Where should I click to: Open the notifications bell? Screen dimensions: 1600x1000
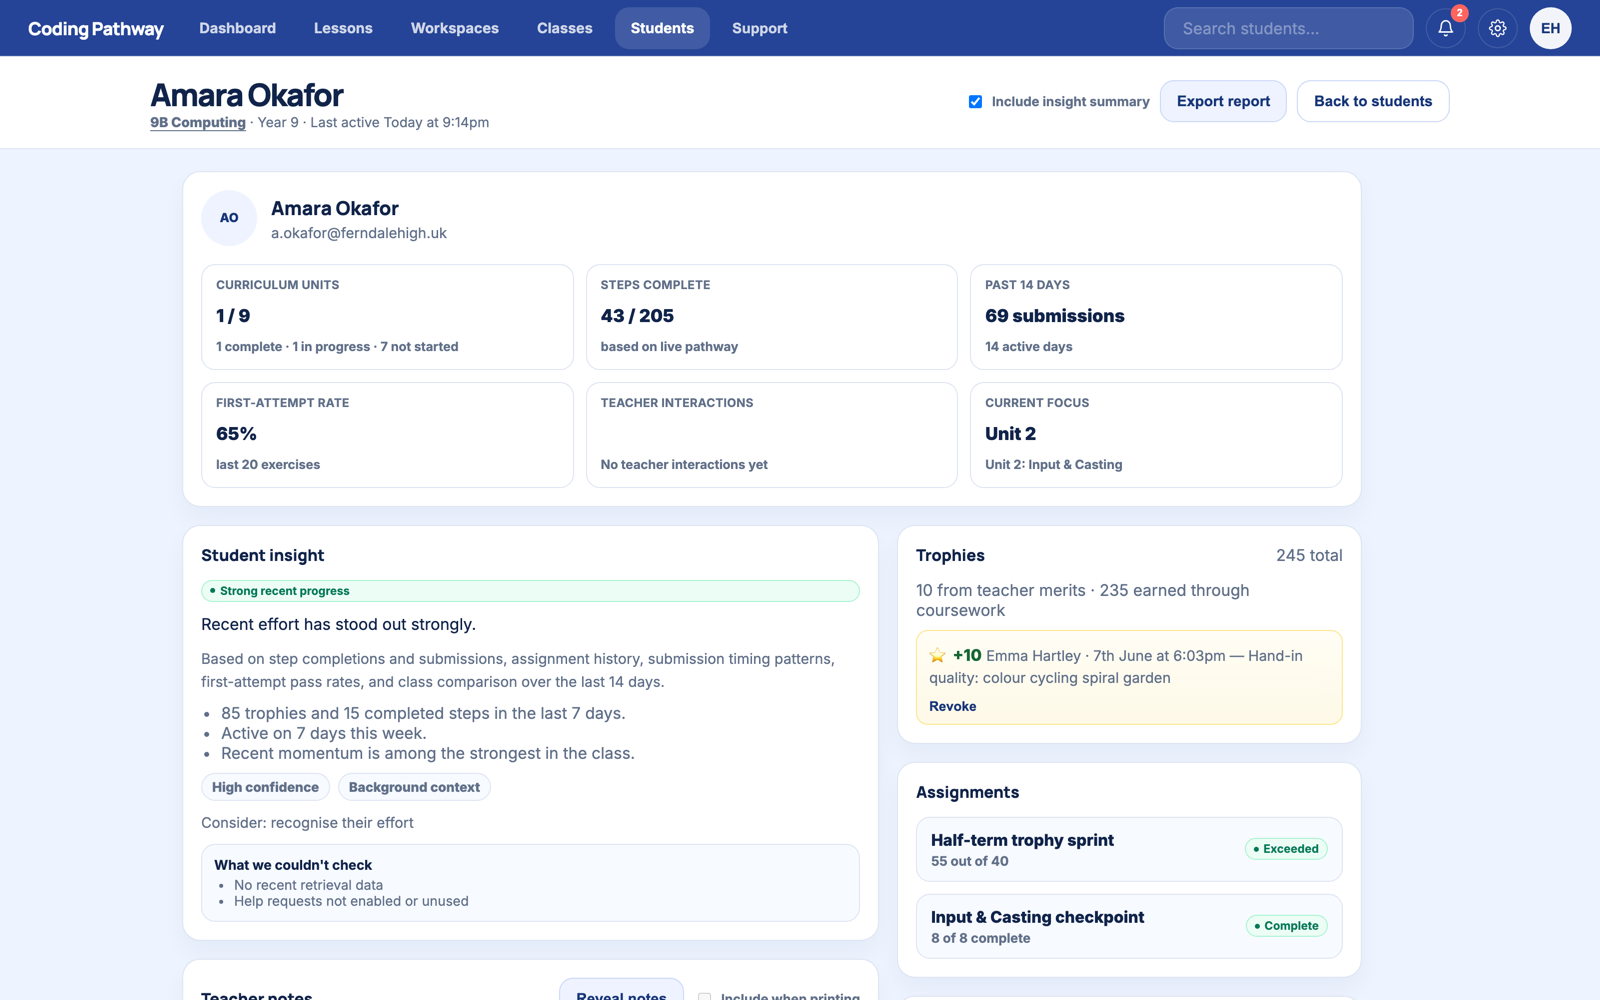[x=1445, y=28]
